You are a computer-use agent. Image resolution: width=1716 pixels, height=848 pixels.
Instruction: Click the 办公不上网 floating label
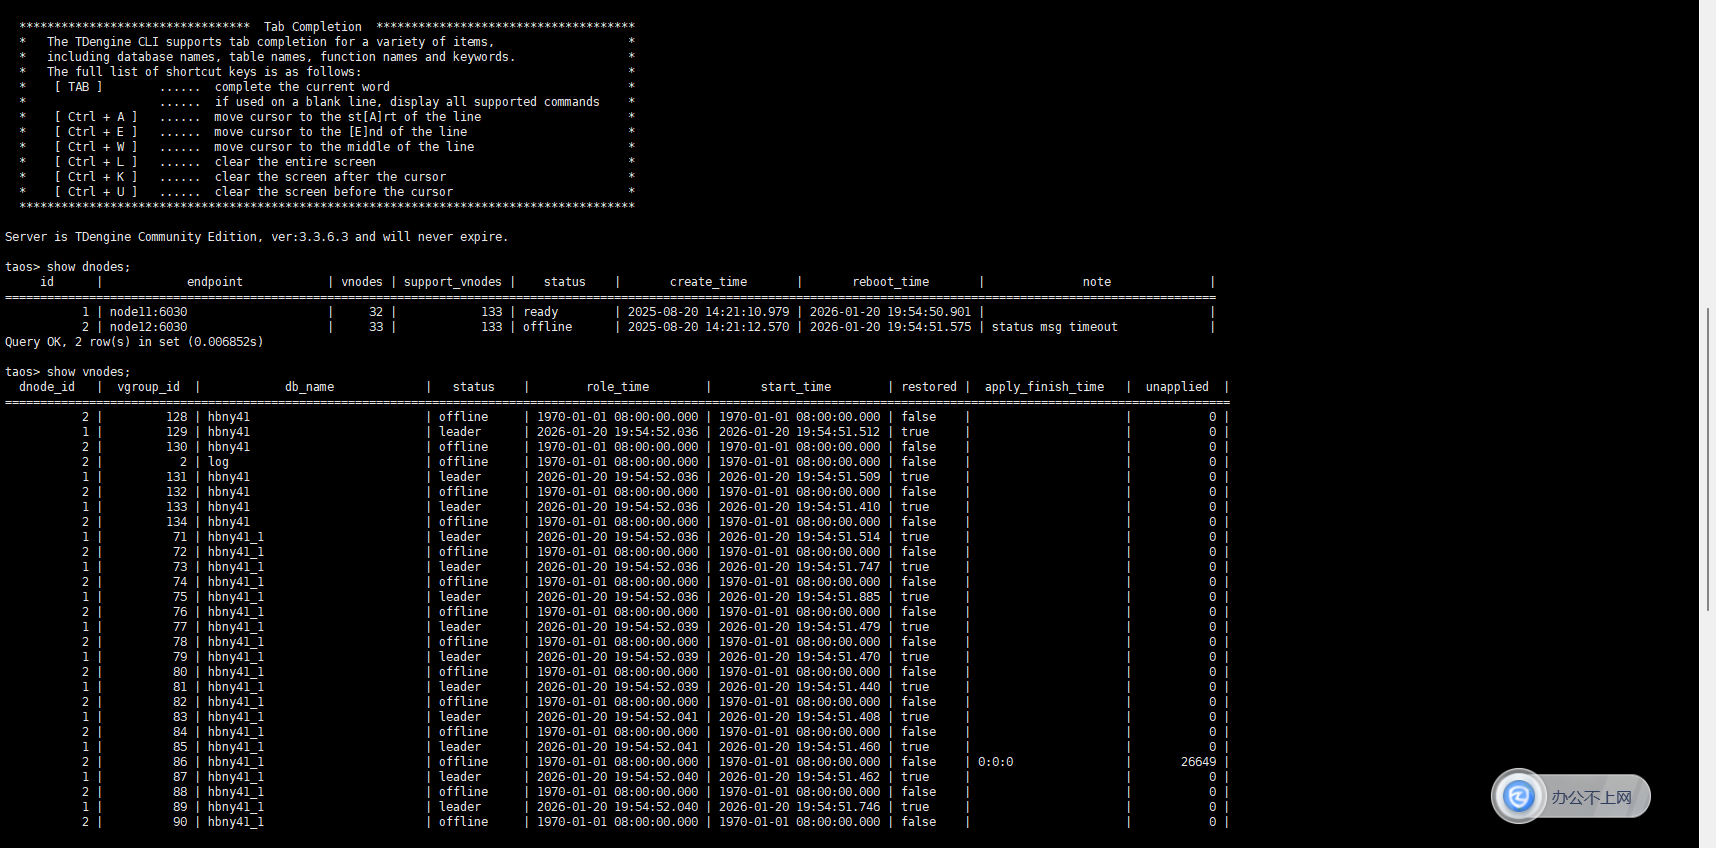pos(1591,797)
